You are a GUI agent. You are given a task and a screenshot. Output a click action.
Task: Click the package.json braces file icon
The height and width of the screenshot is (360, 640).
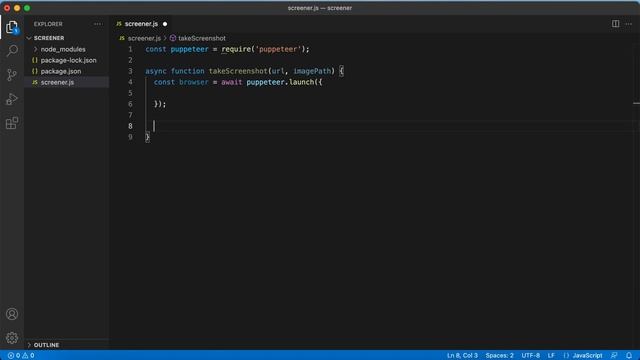click(35, 71)
